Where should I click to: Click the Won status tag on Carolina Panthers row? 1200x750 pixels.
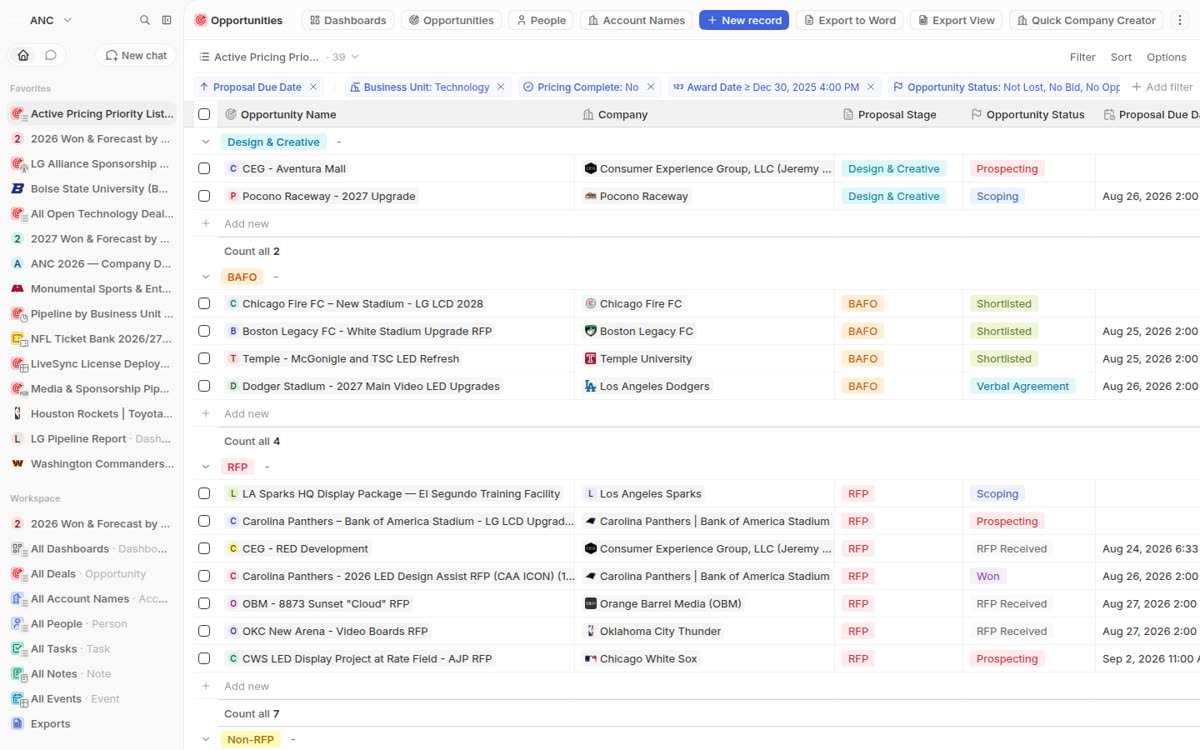coord(988,576)
